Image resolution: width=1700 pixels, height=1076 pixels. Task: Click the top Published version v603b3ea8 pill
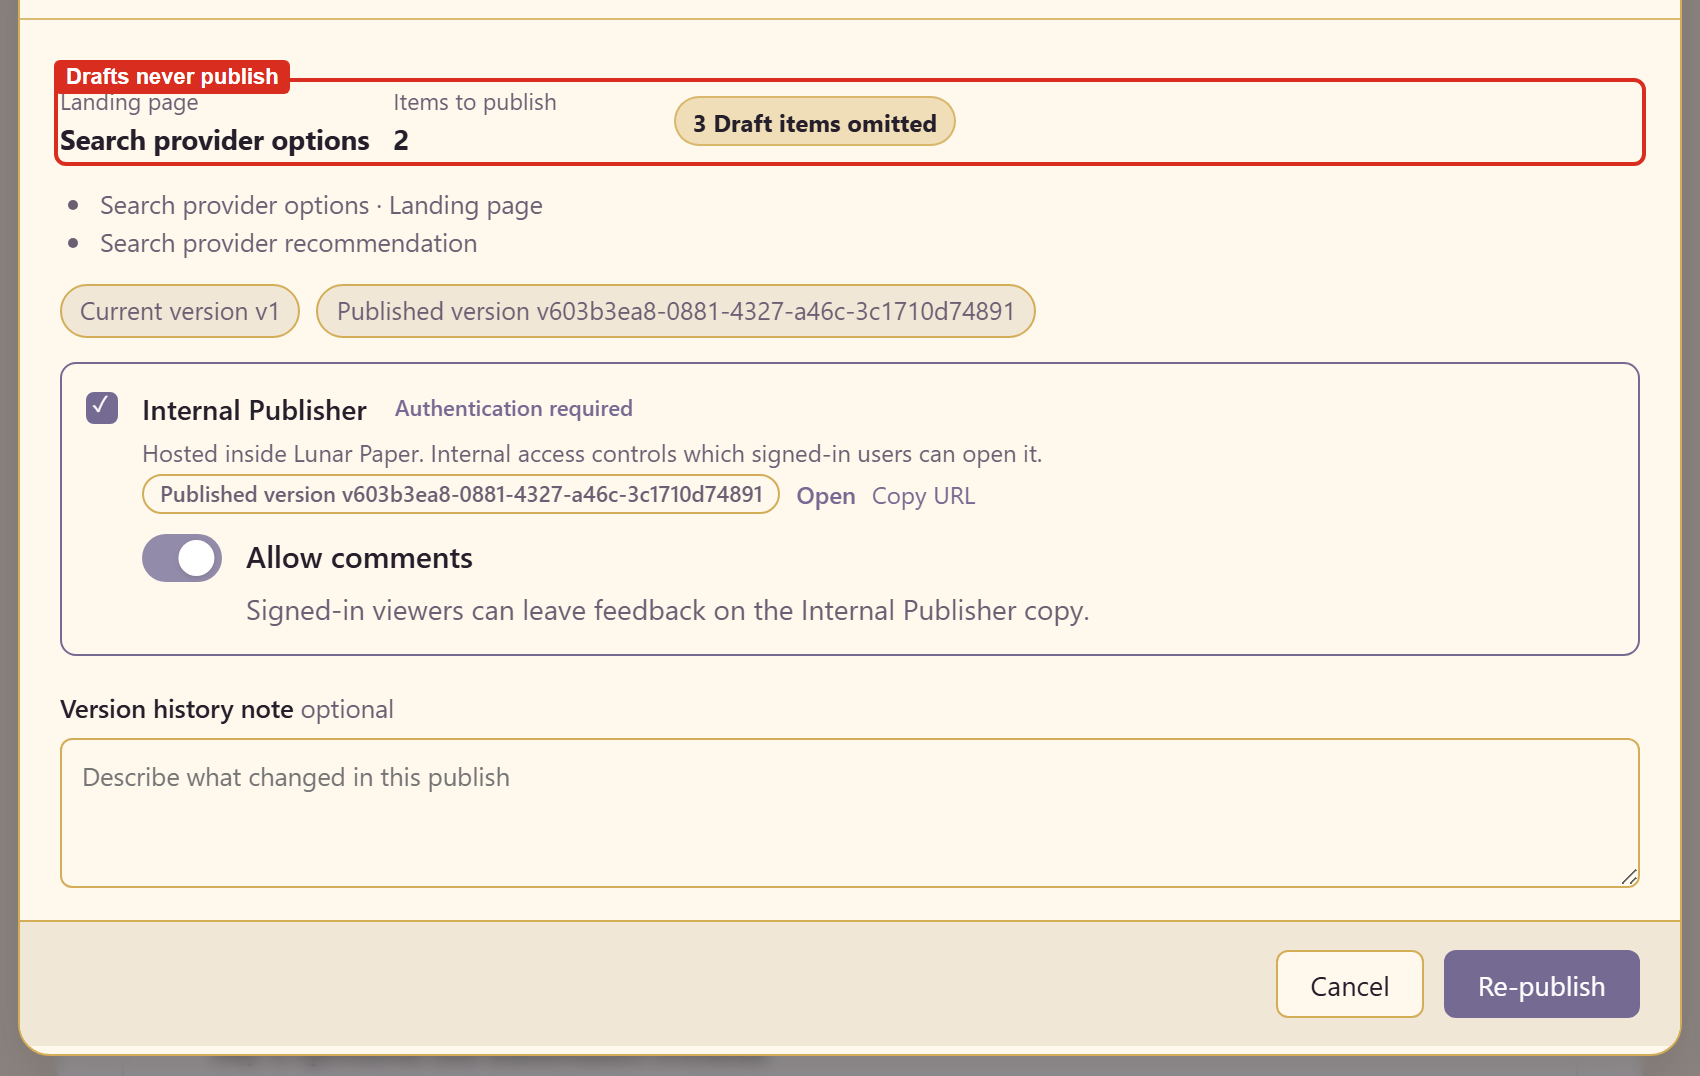point(675,311)
